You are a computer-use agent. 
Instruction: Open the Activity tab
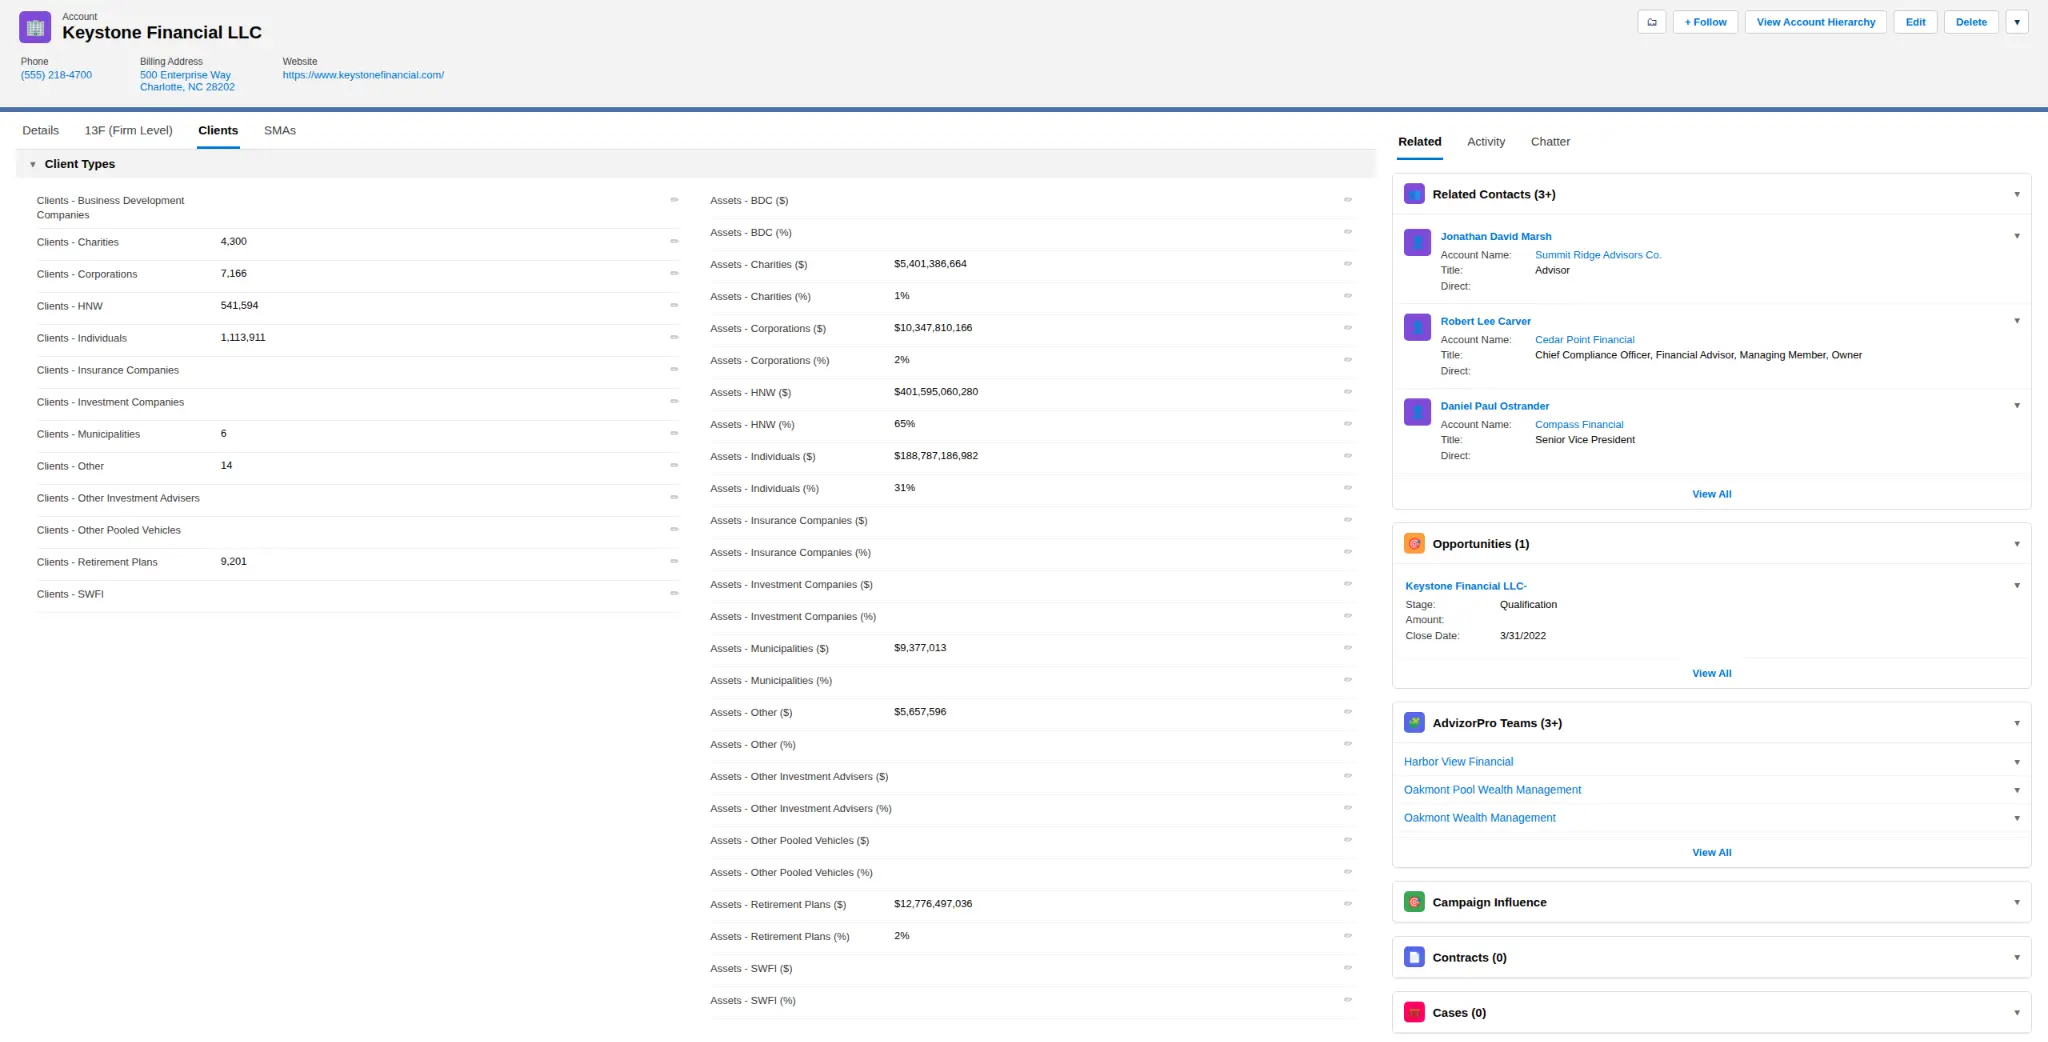(x=1486, y=141)
